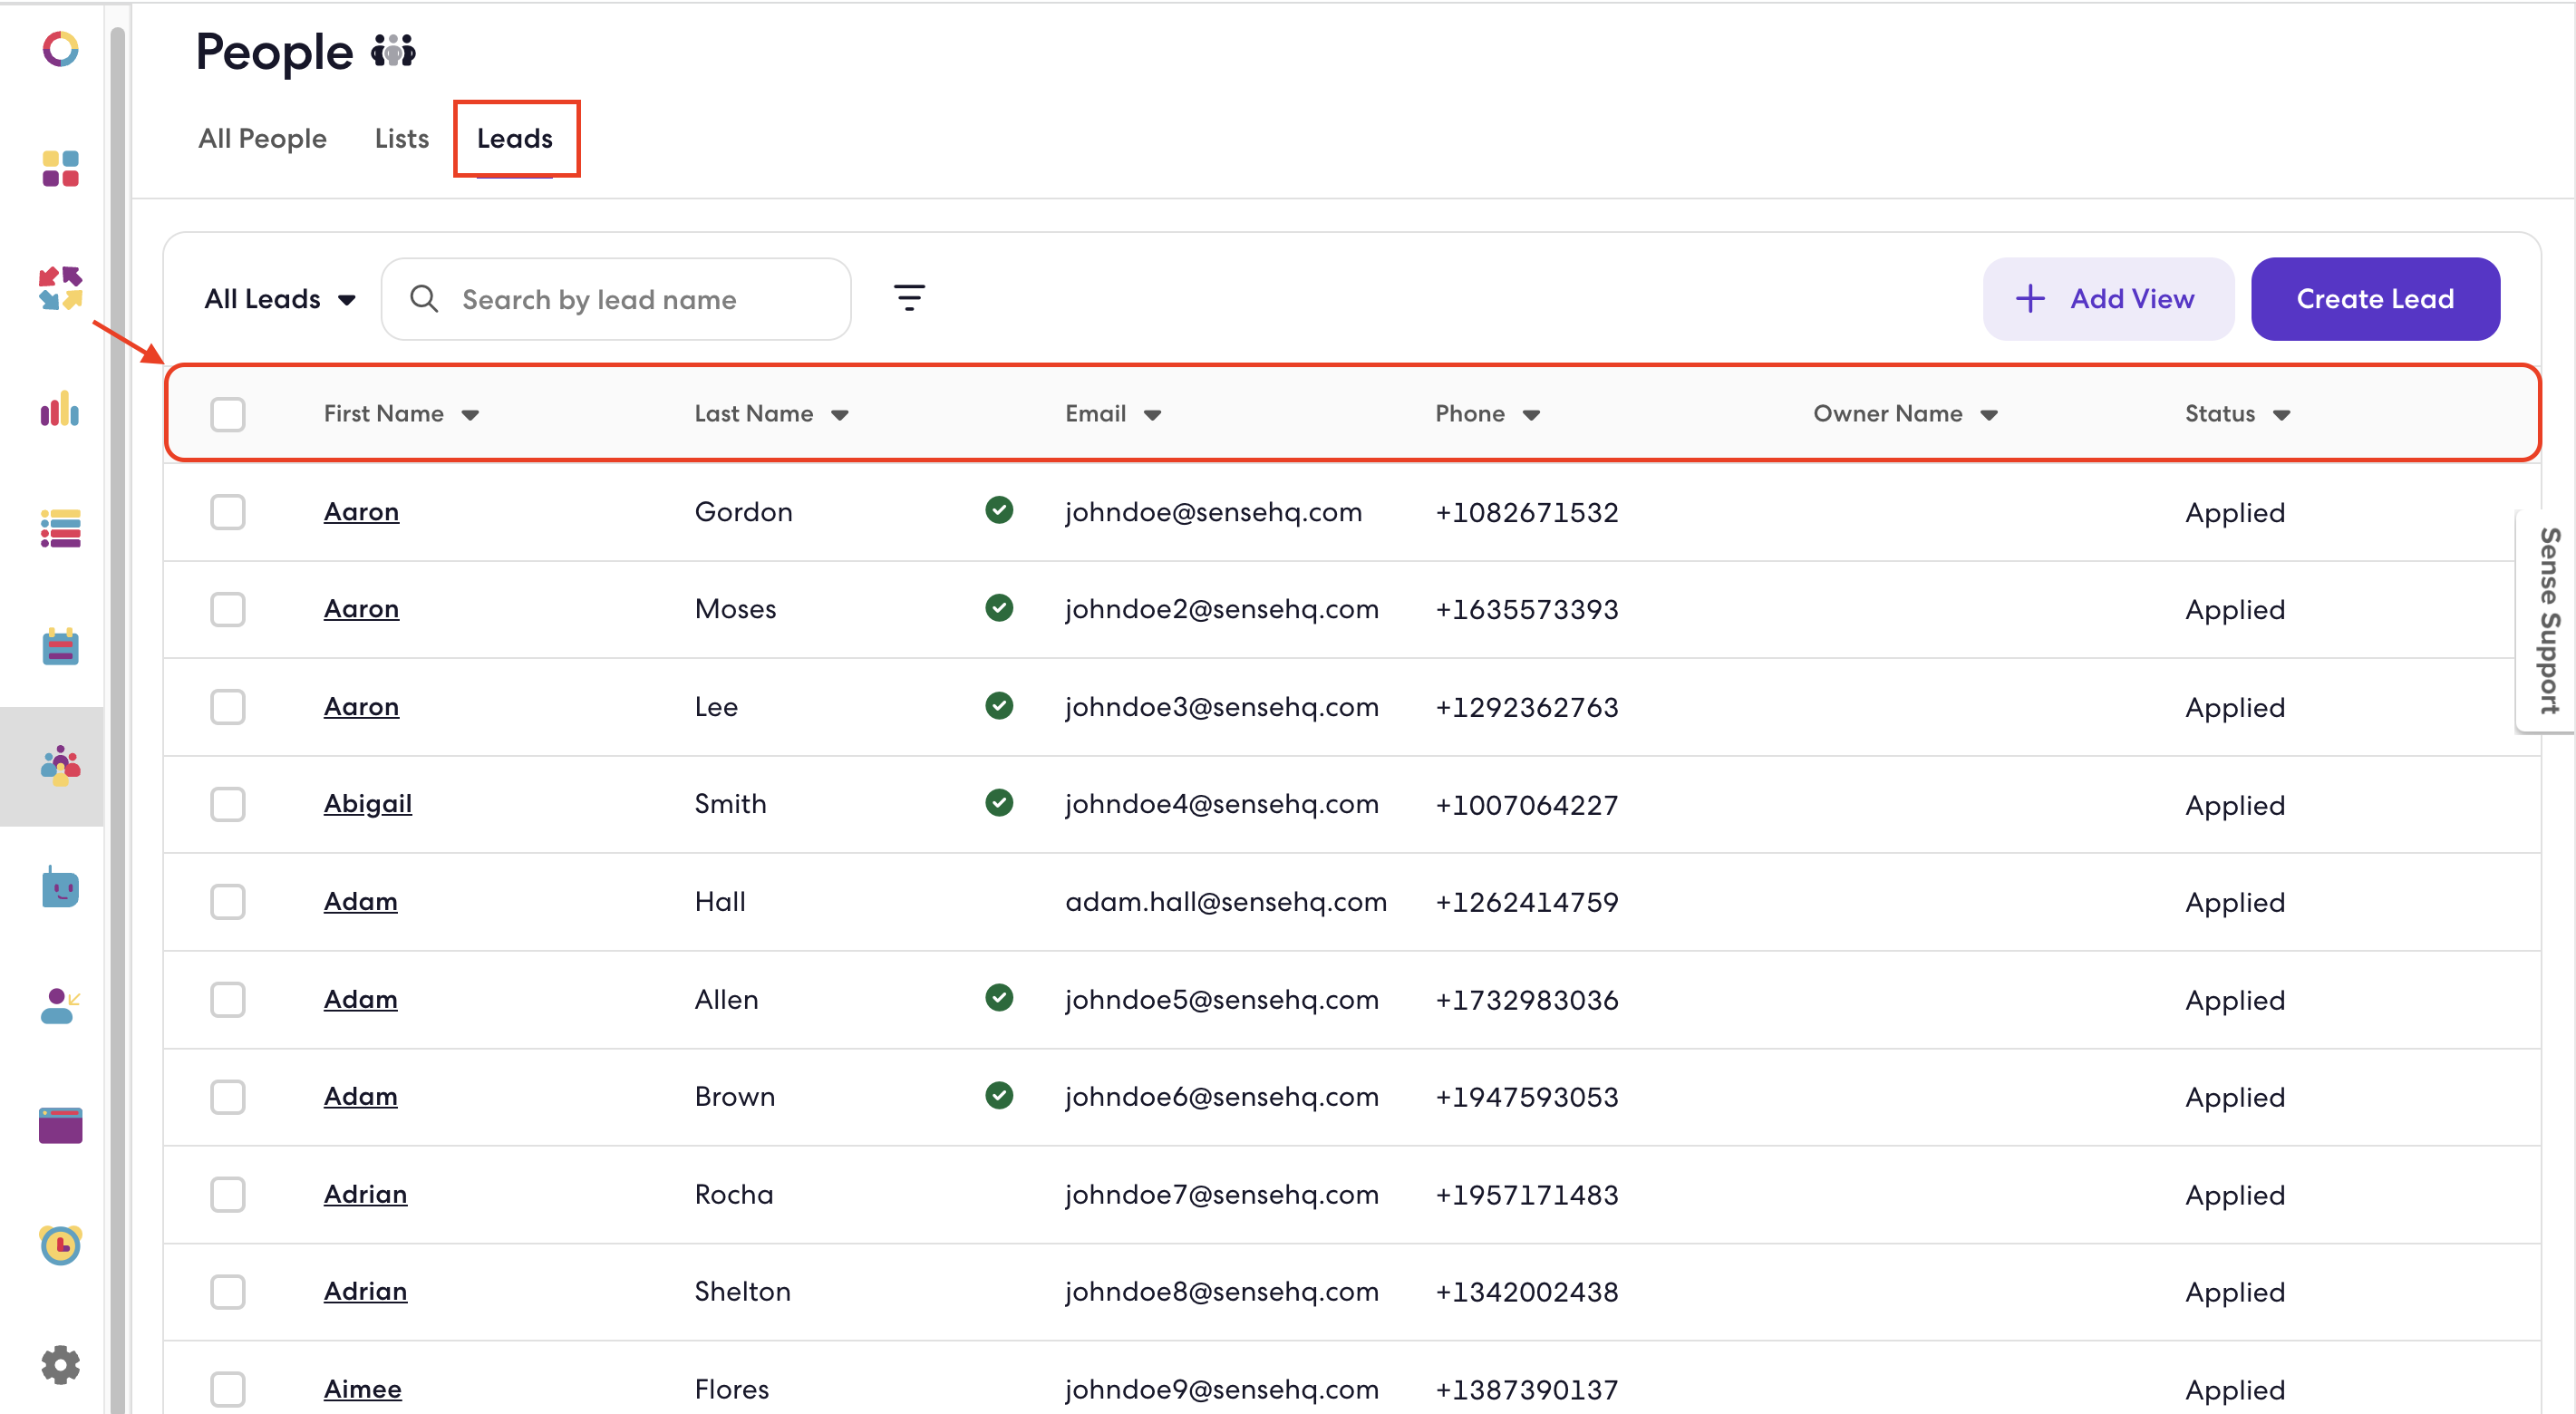2576x1414 pixels.
Task: Check the Aaron Moses row checkbox
Action: pos(228,609)
